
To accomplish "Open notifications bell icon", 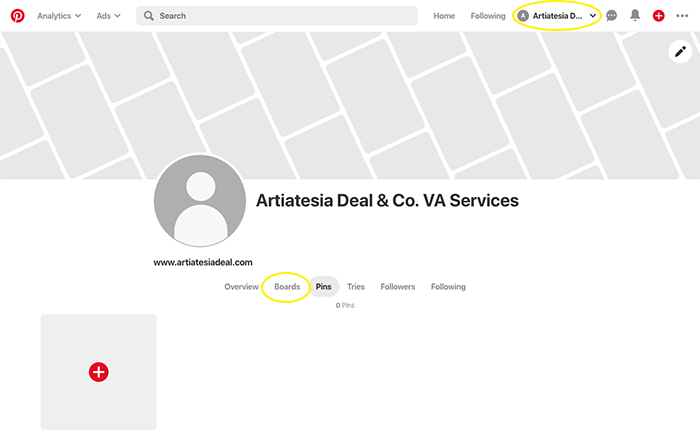I will tap(635, 15).
